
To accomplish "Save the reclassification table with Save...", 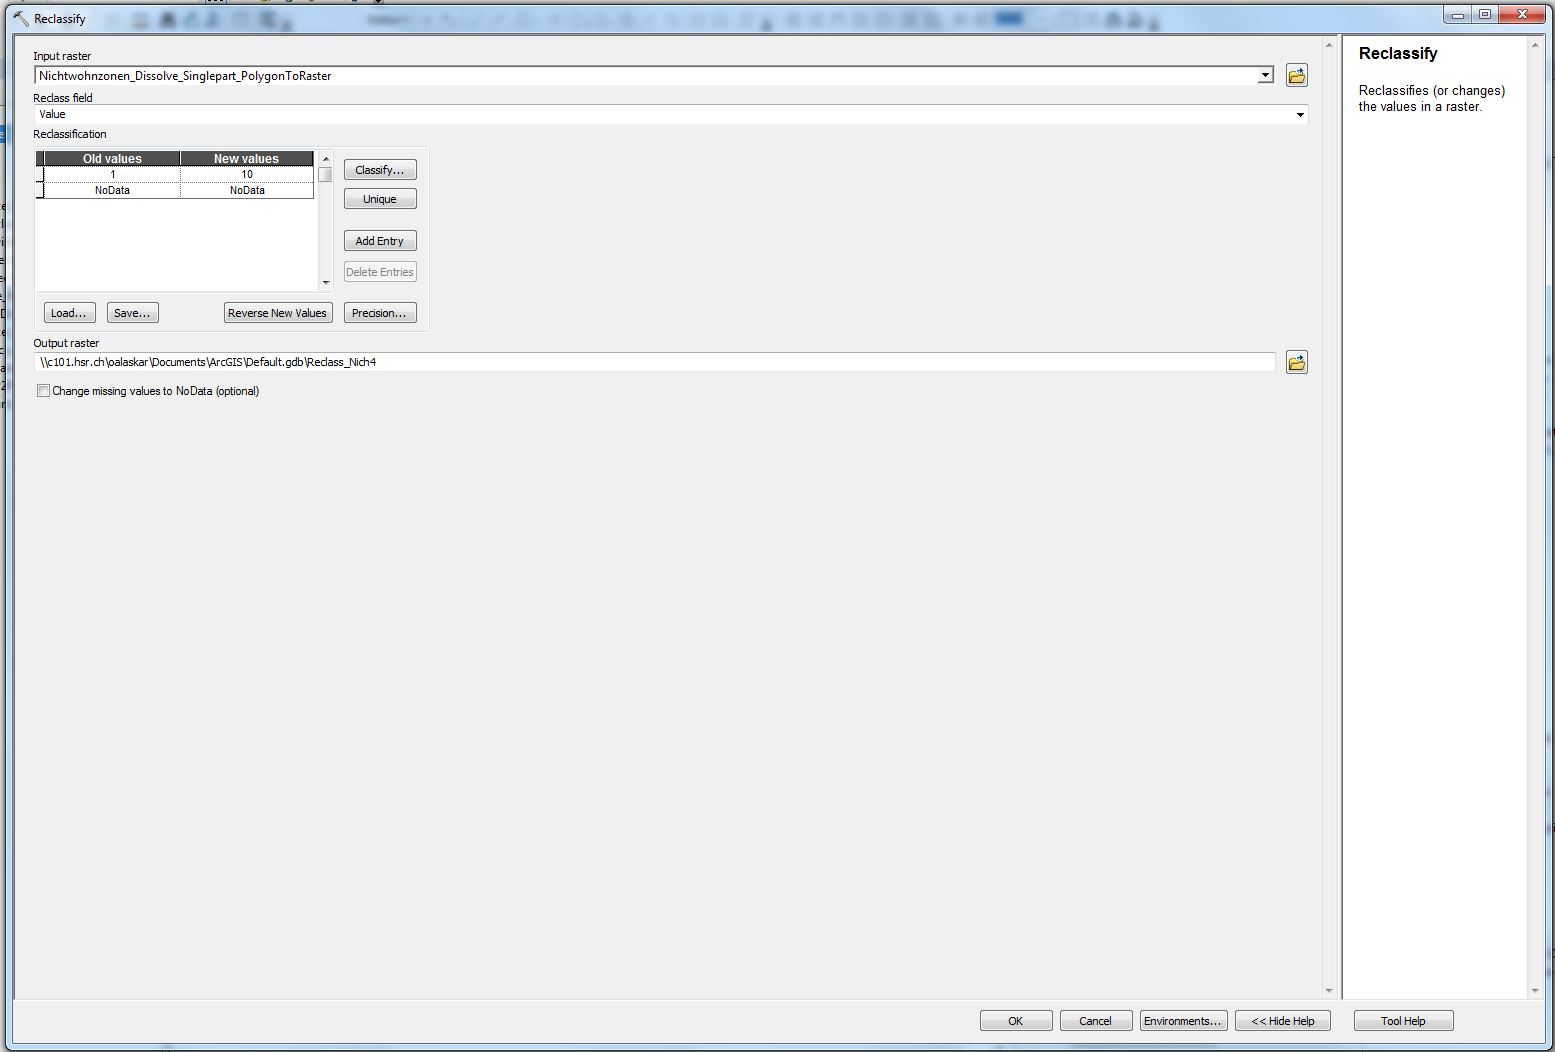I will (132, 313).
